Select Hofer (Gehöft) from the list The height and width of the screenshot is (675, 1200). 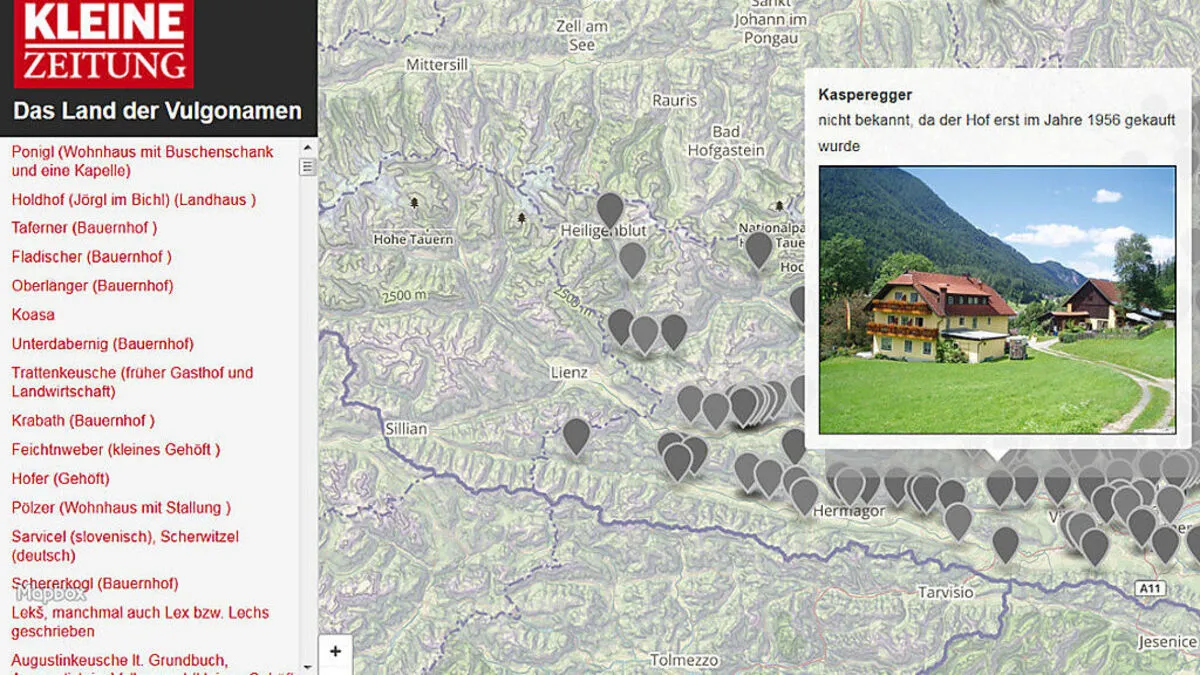click(x=60, y=479)
